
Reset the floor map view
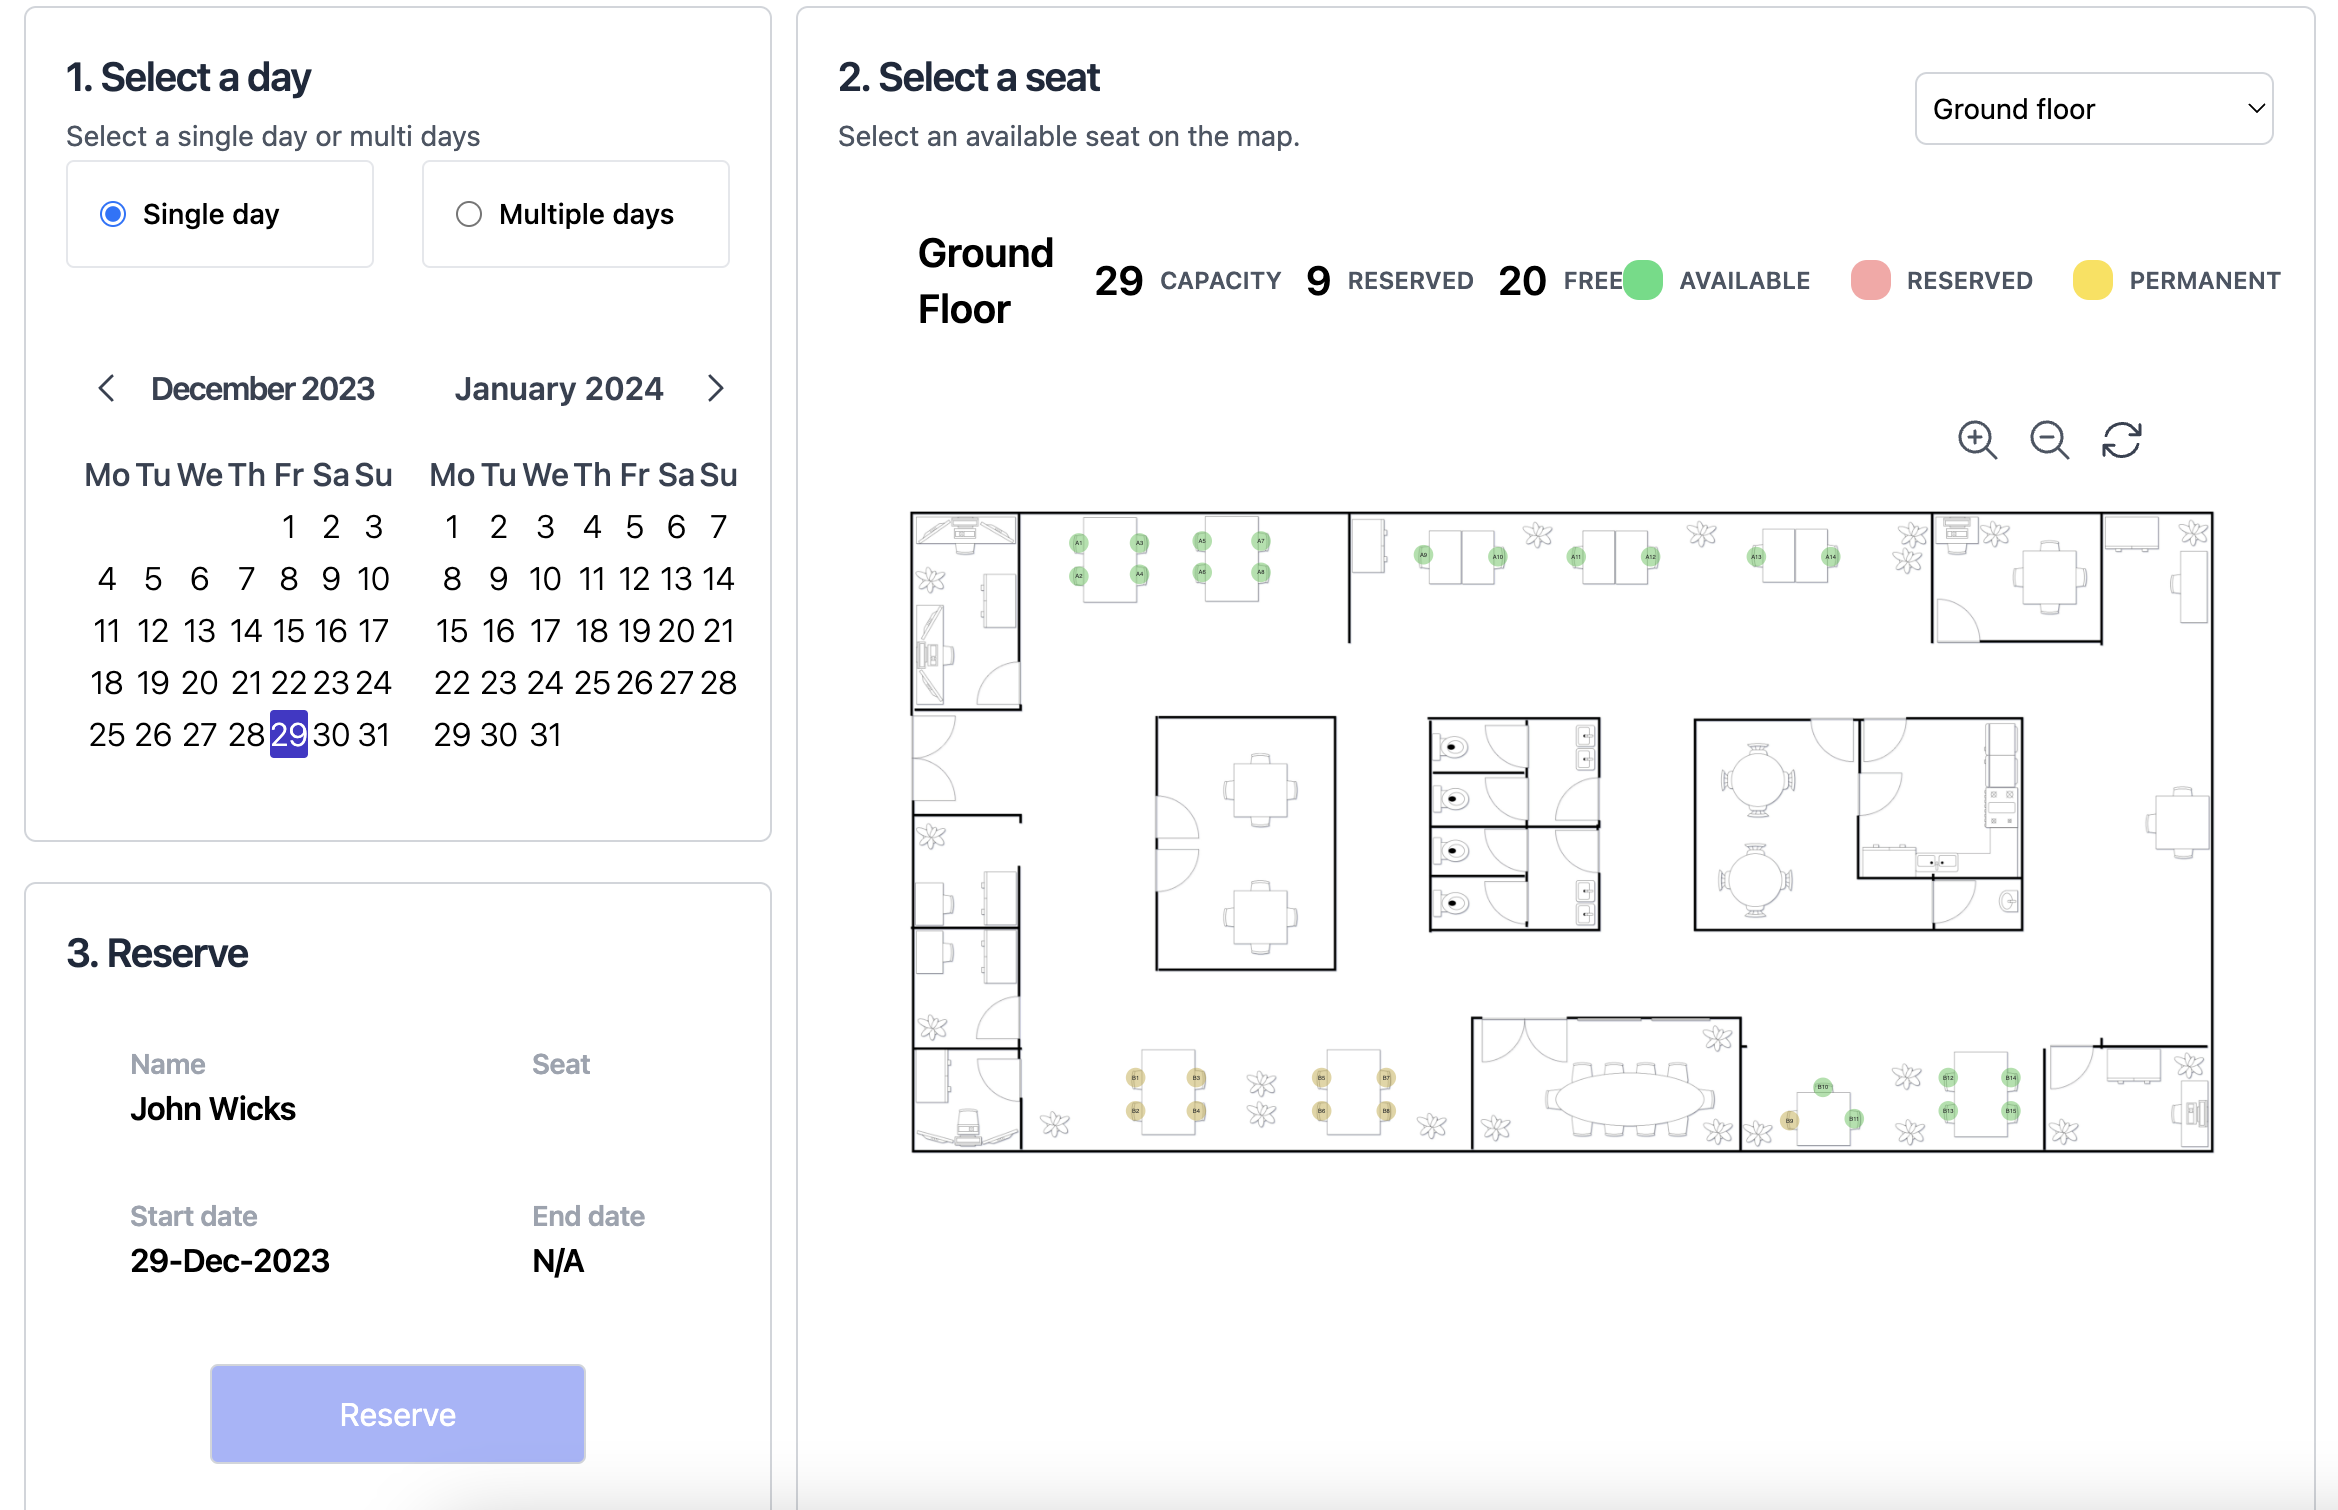coord(2122,440)
